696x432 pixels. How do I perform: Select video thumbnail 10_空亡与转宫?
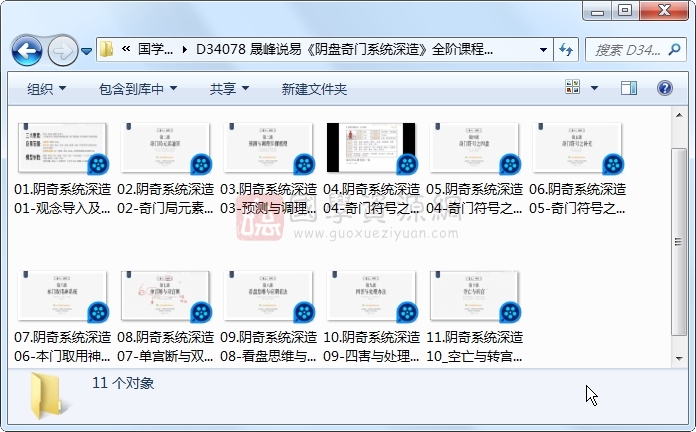coord(475,296)
